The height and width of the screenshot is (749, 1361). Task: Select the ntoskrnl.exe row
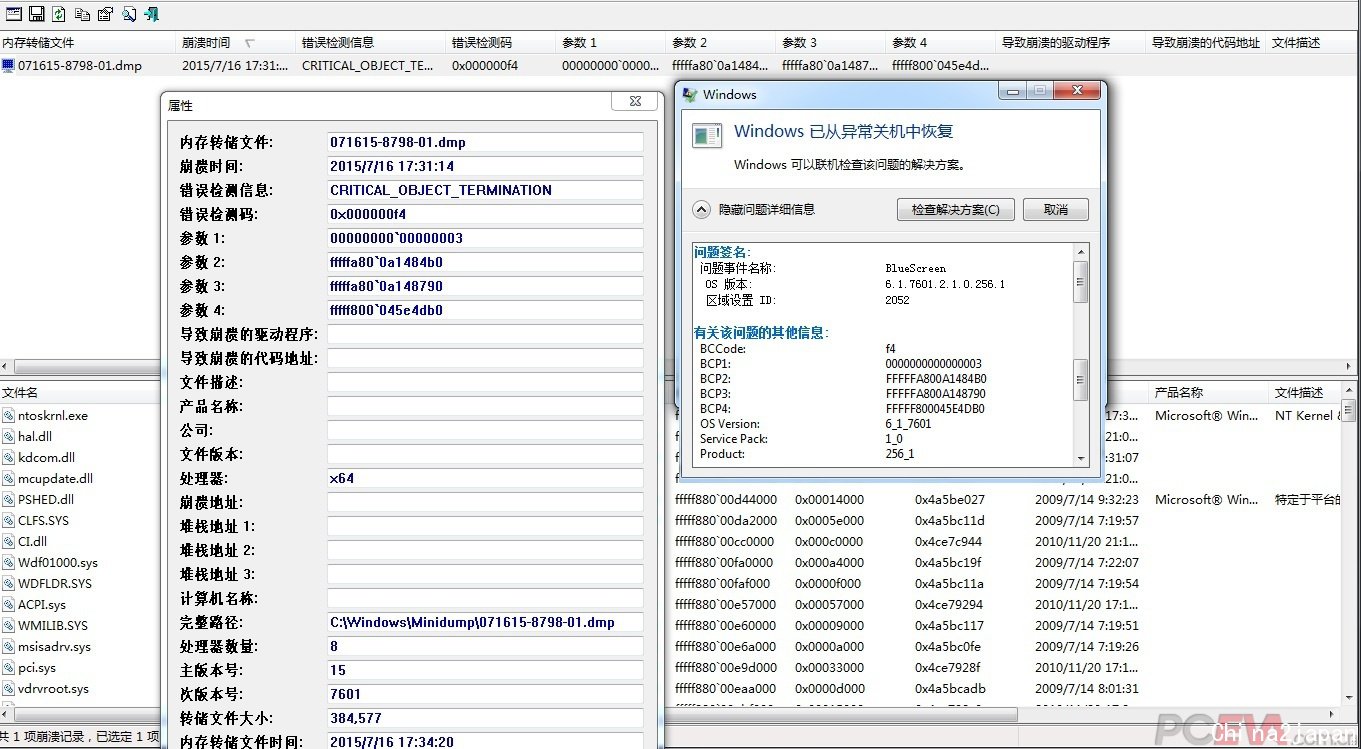pos(80,416)
